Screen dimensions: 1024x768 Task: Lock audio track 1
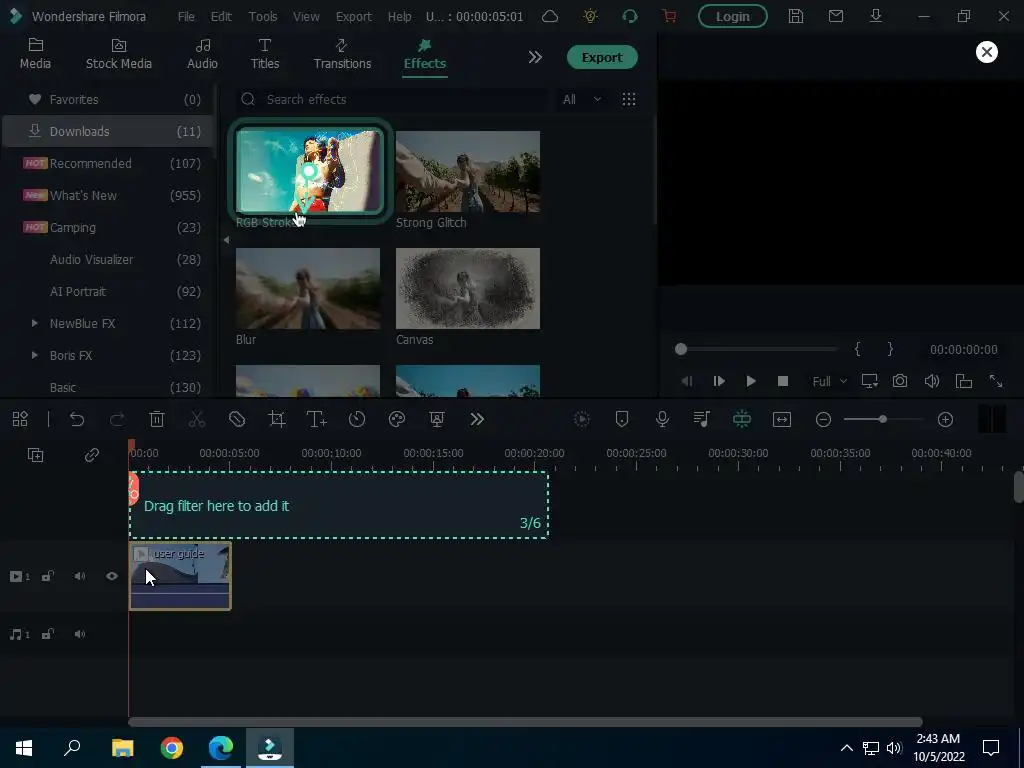pos(48,634)
